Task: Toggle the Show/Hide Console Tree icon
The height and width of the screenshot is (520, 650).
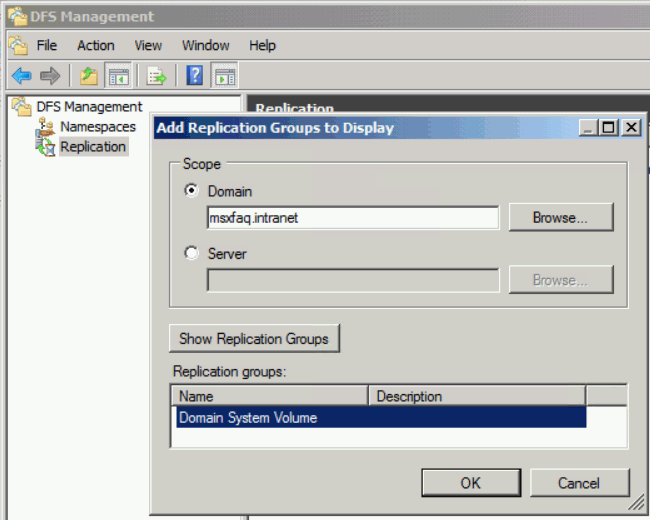Action: tap(118, 76)
